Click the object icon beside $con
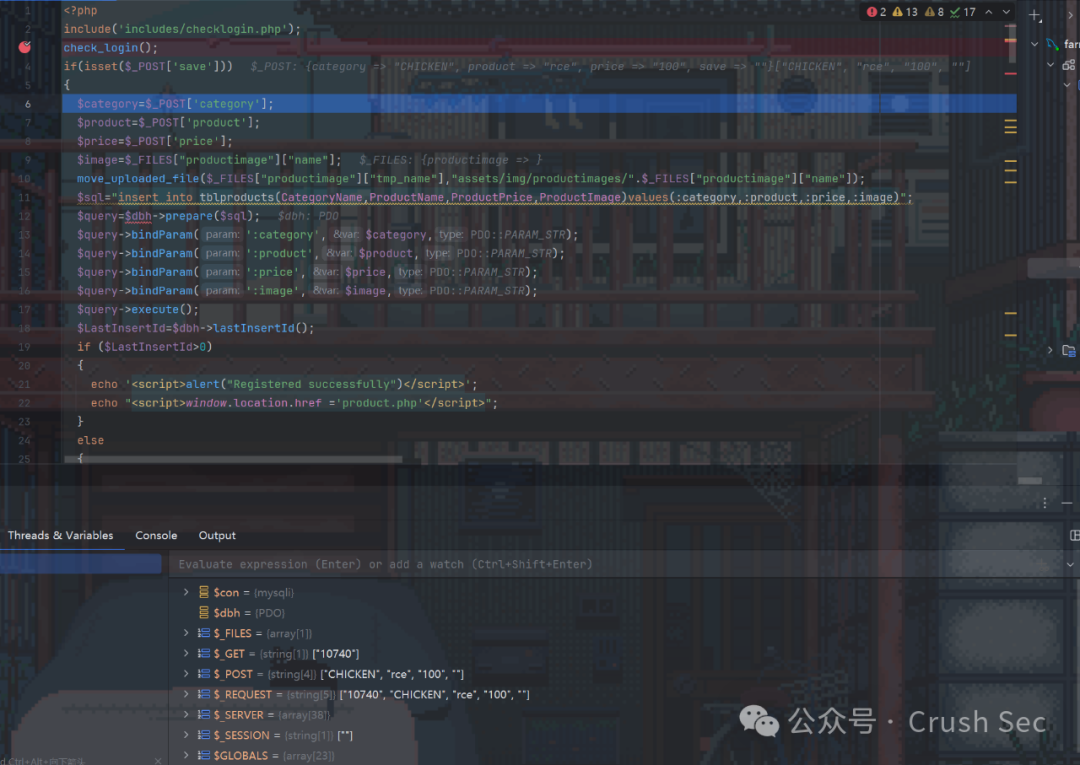This screenshot has height=765, width=1080. click(204, 592)
